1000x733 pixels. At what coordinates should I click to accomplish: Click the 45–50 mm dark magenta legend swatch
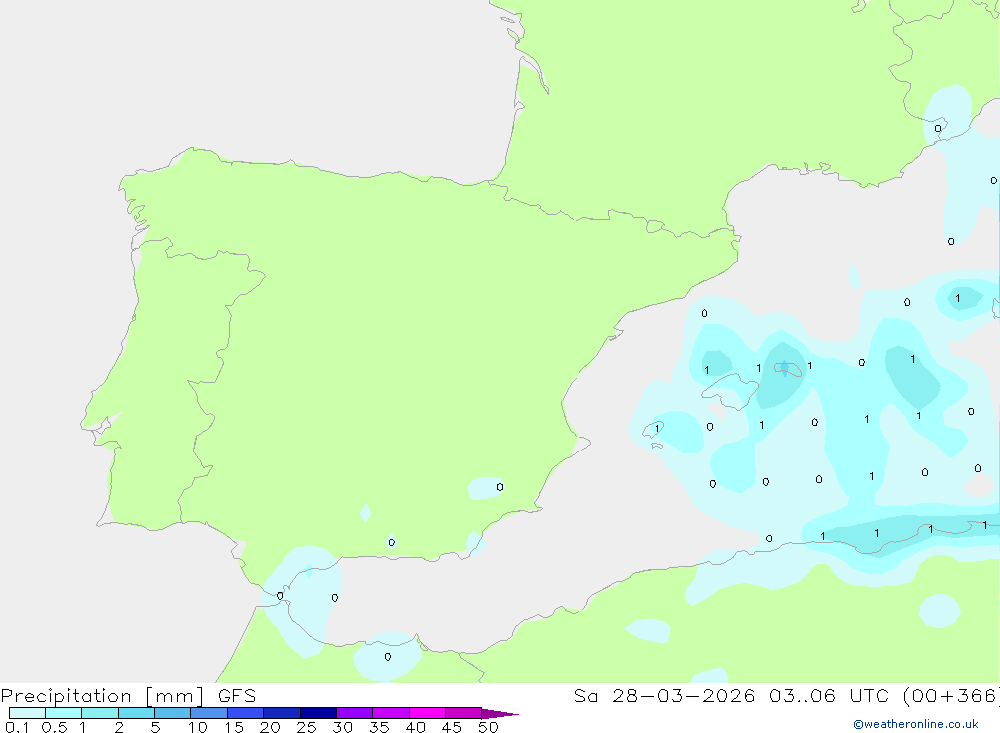[x=464, y=713]
